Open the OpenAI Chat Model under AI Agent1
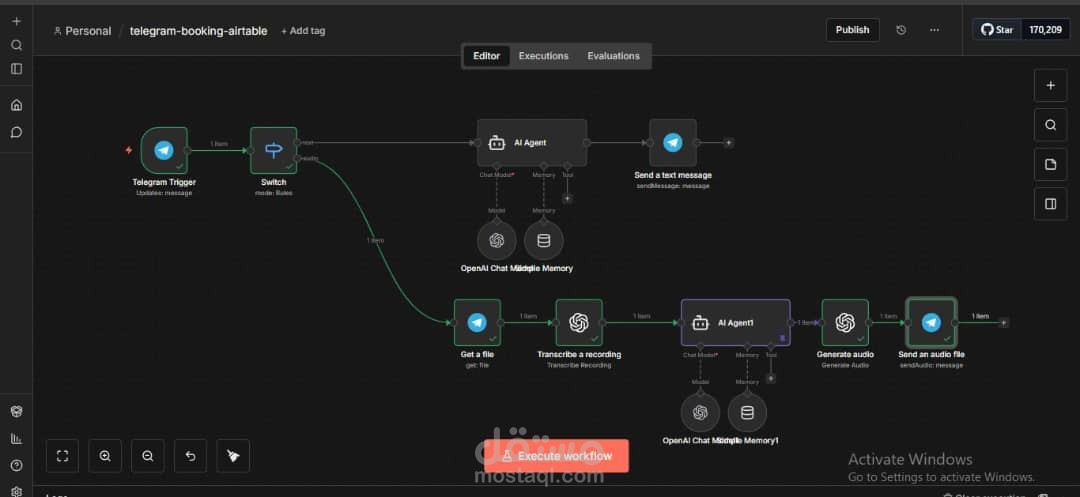 [700, 413]
